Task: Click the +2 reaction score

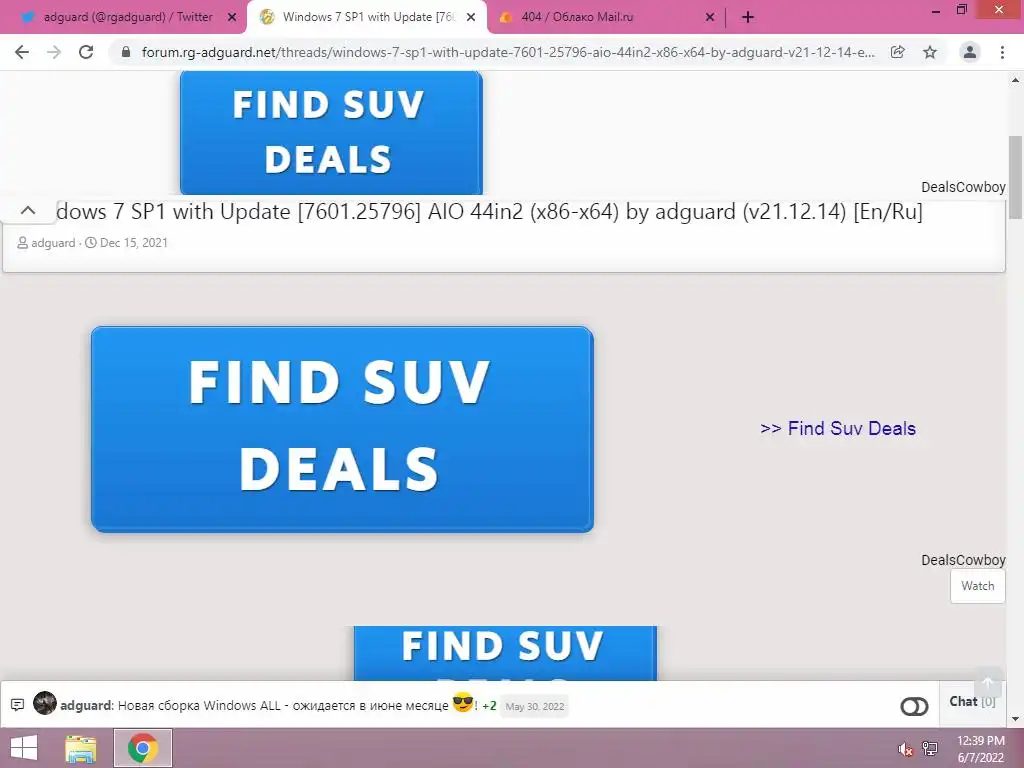Action: [489, 706]
